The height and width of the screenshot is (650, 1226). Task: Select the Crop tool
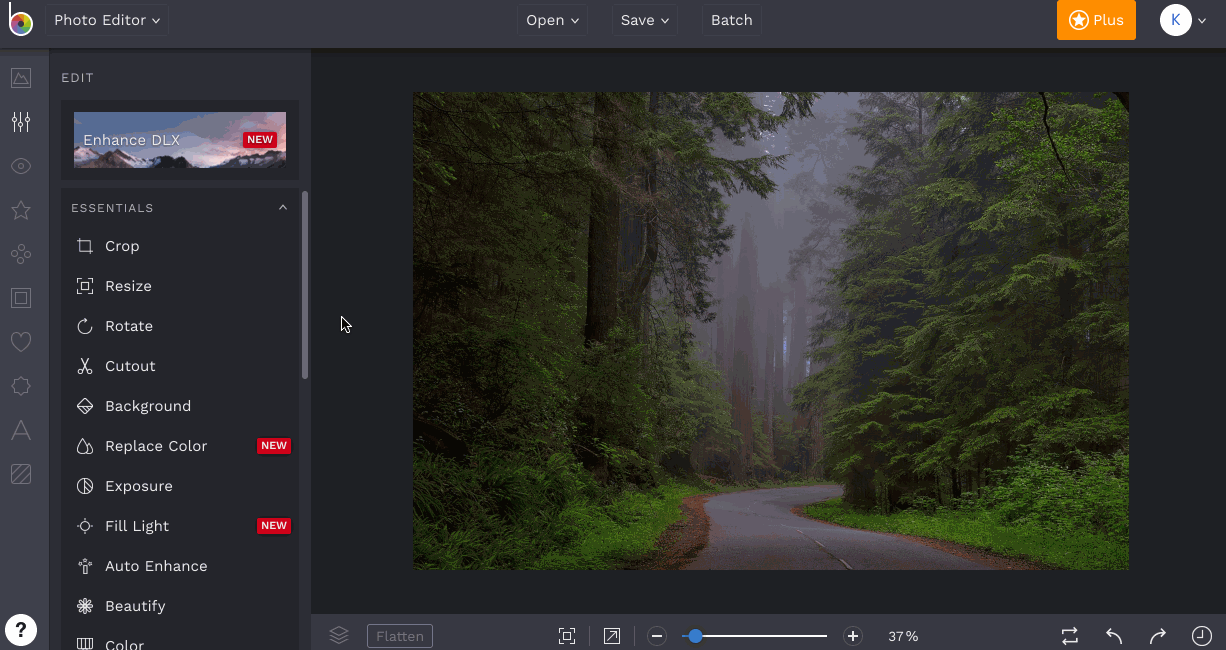(x=180, y=246)
